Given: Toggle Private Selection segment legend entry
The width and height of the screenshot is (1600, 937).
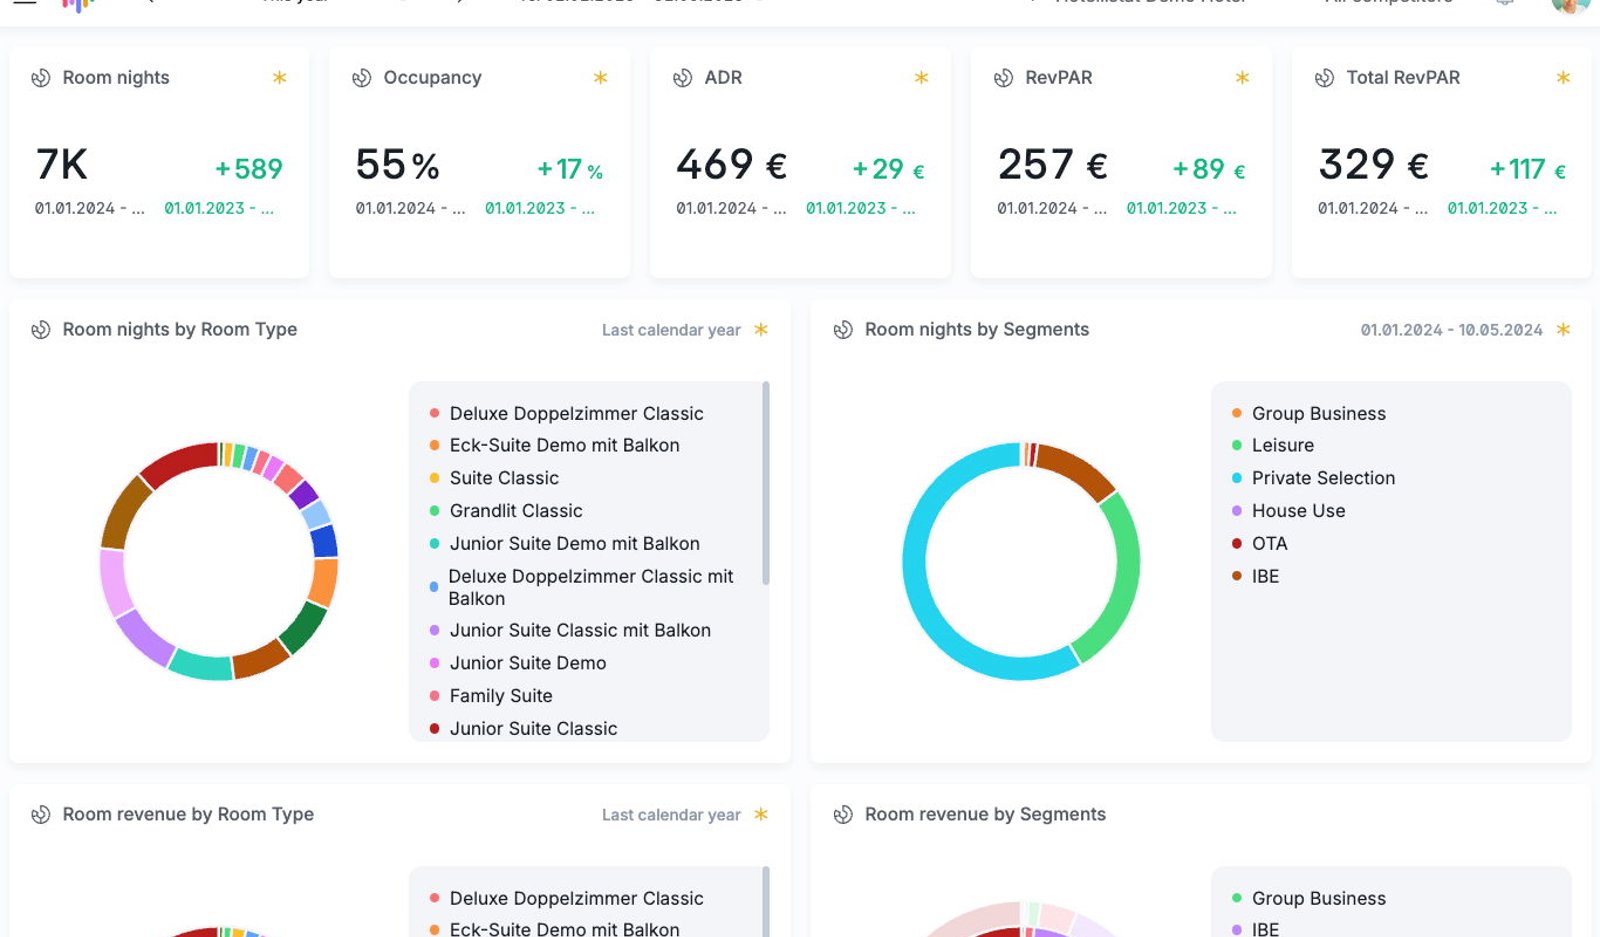Looking at the screenshot, I should [1313, 478].
